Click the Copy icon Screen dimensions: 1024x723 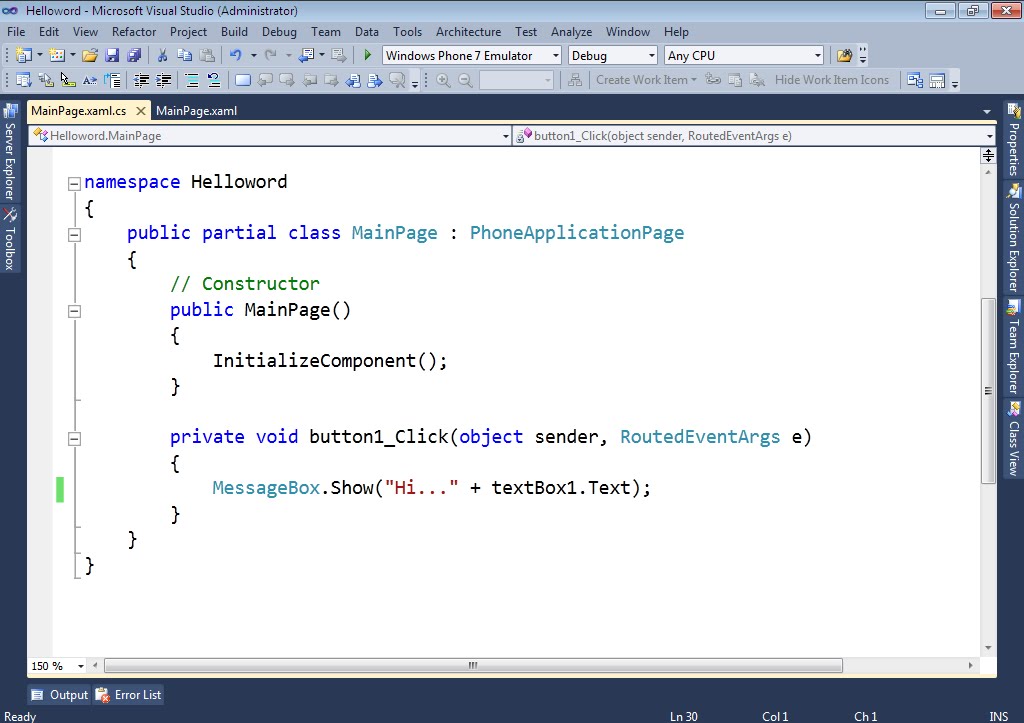pyautogui.click(x=185, y=56)
